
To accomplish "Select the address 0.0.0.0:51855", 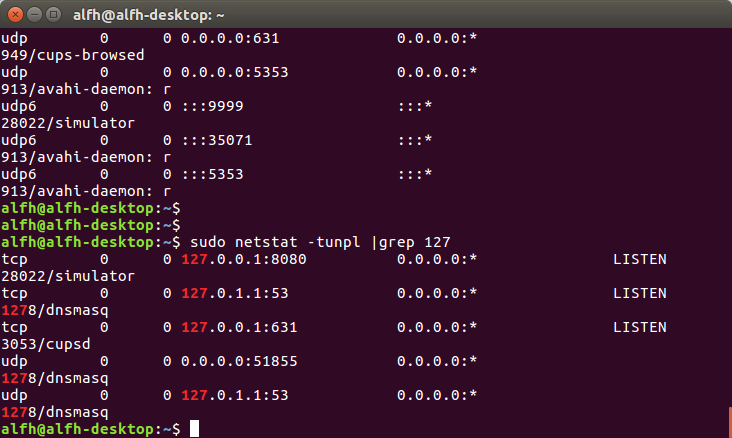I will (x=239, y=361).
